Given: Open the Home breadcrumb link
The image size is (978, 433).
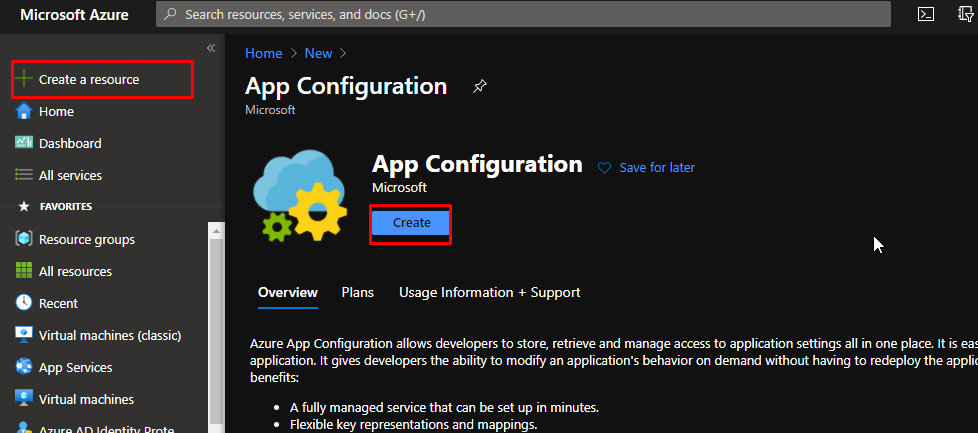Looking at the screenshot, I should tap(263, 53).
